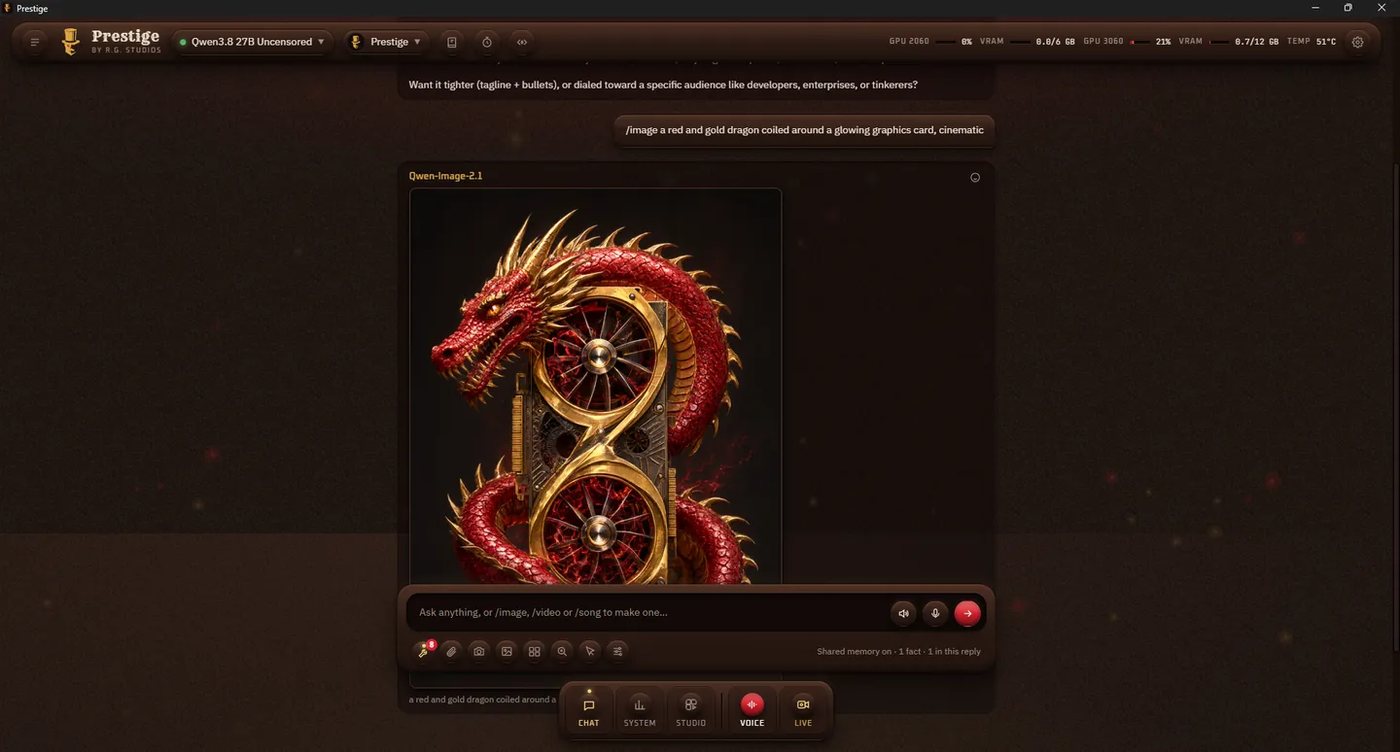Click the TEMP 51°C readout

click(1311, 42)
